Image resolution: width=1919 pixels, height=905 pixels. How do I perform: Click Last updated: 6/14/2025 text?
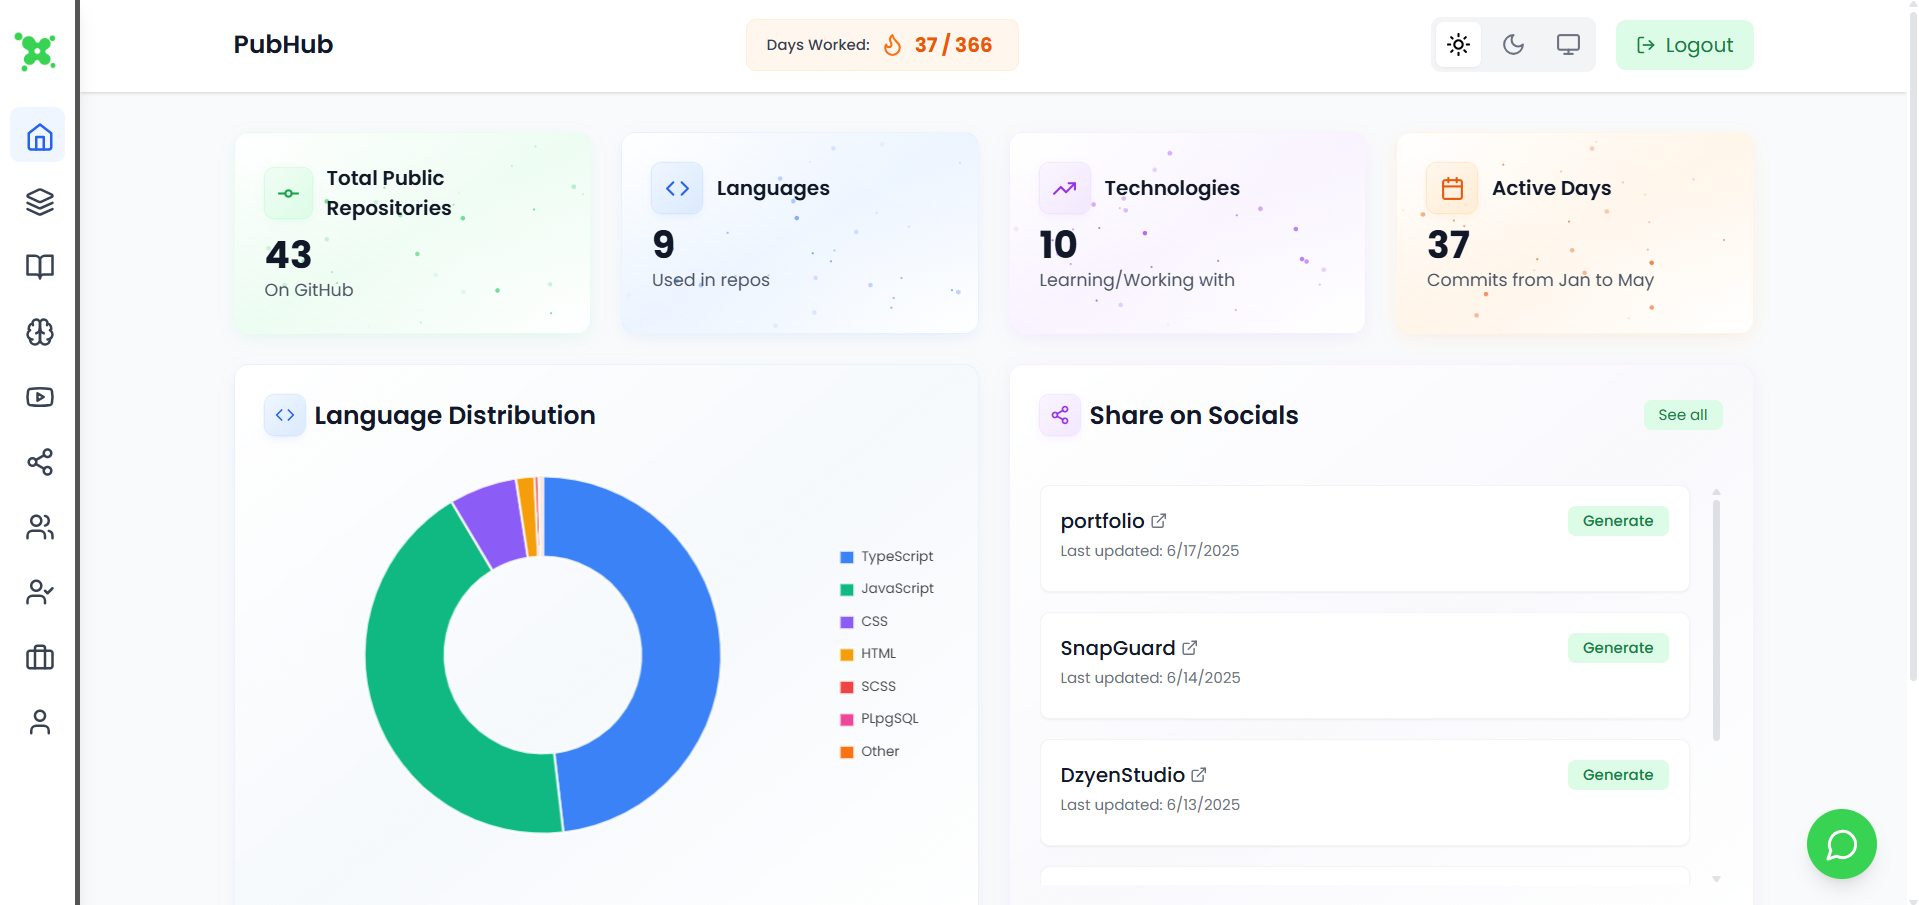click(1150, 678)
